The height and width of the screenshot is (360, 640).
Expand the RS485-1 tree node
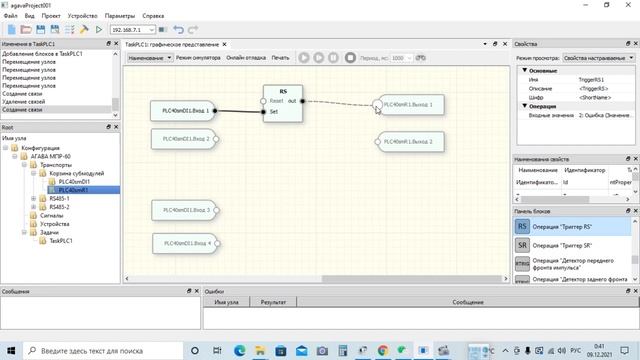[x=34, y=199]
